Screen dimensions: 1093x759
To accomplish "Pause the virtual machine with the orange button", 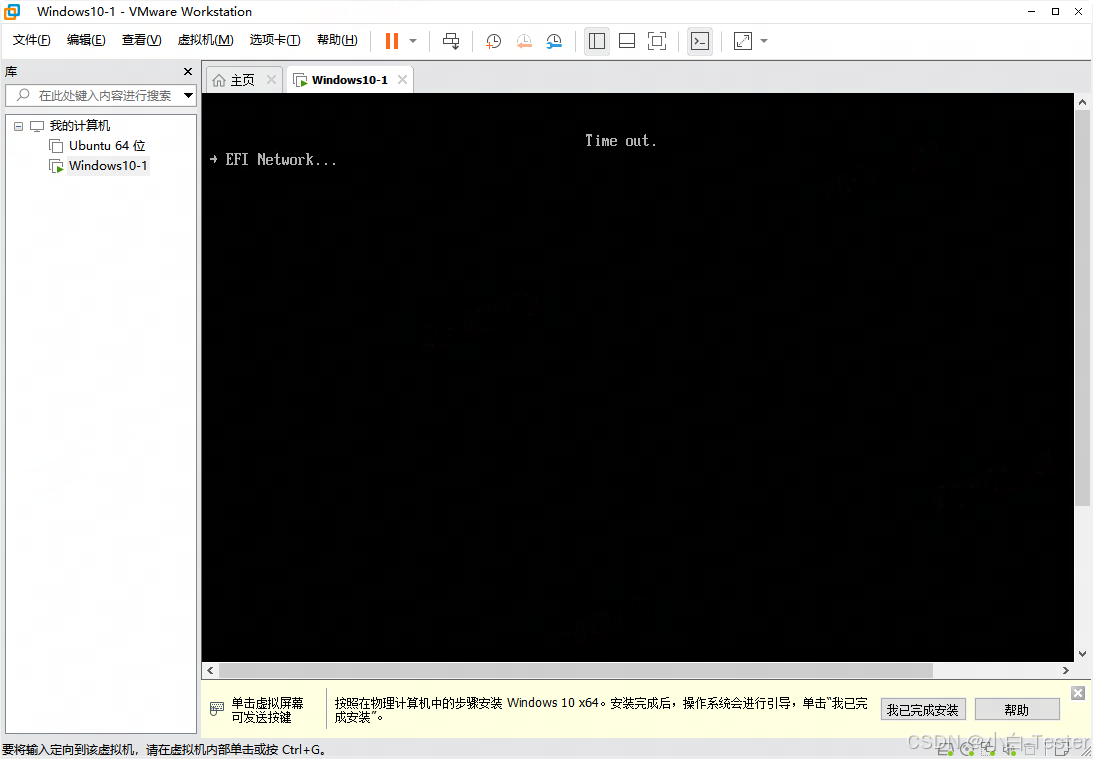I will 392,41.
